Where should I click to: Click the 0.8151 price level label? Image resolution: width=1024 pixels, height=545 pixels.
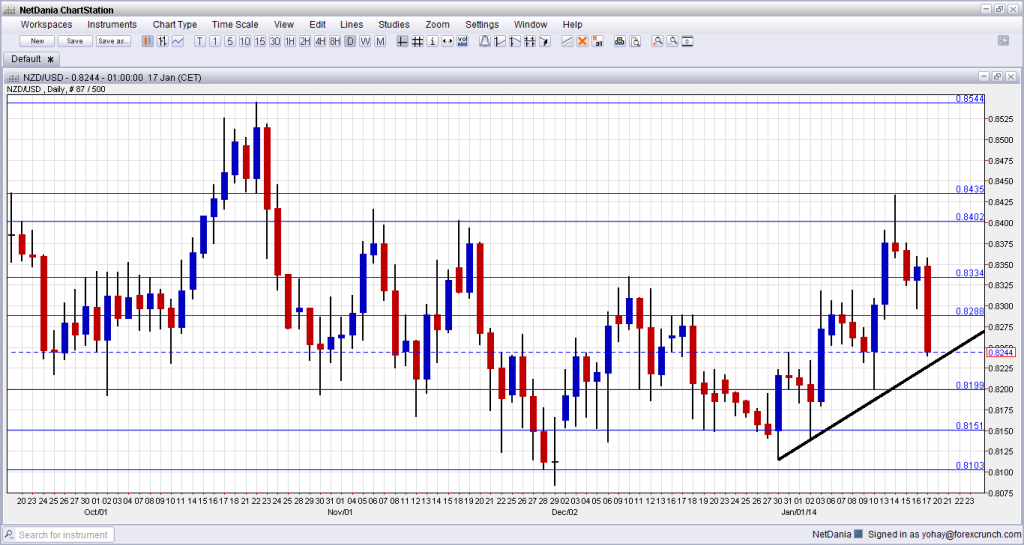pyautogui.click(x=970, y=426)
